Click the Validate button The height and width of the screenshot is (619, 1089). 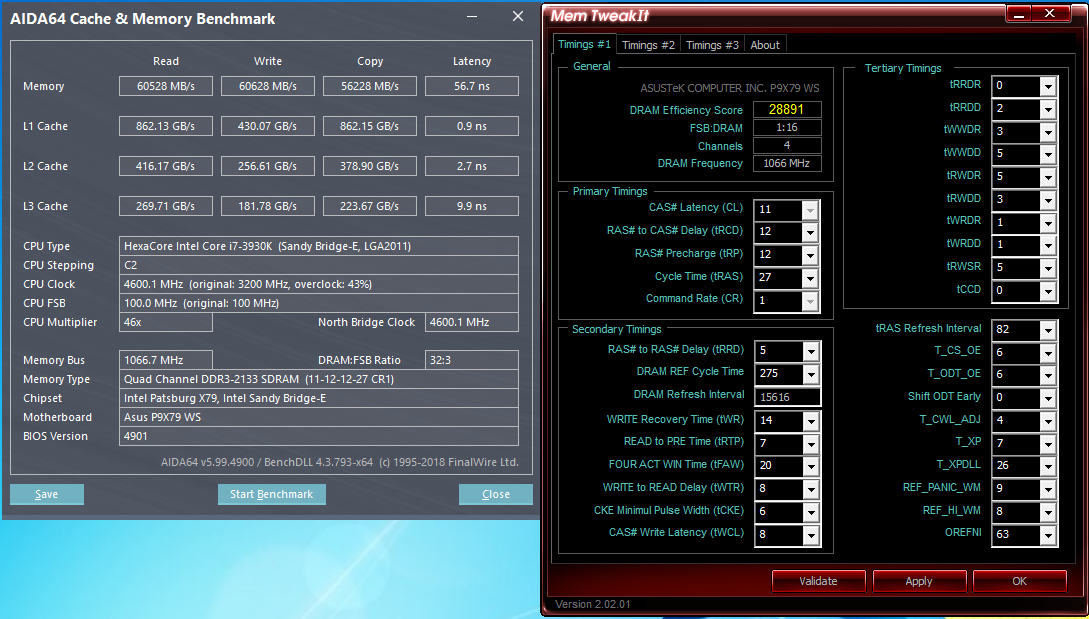click(x=818, y=581)
